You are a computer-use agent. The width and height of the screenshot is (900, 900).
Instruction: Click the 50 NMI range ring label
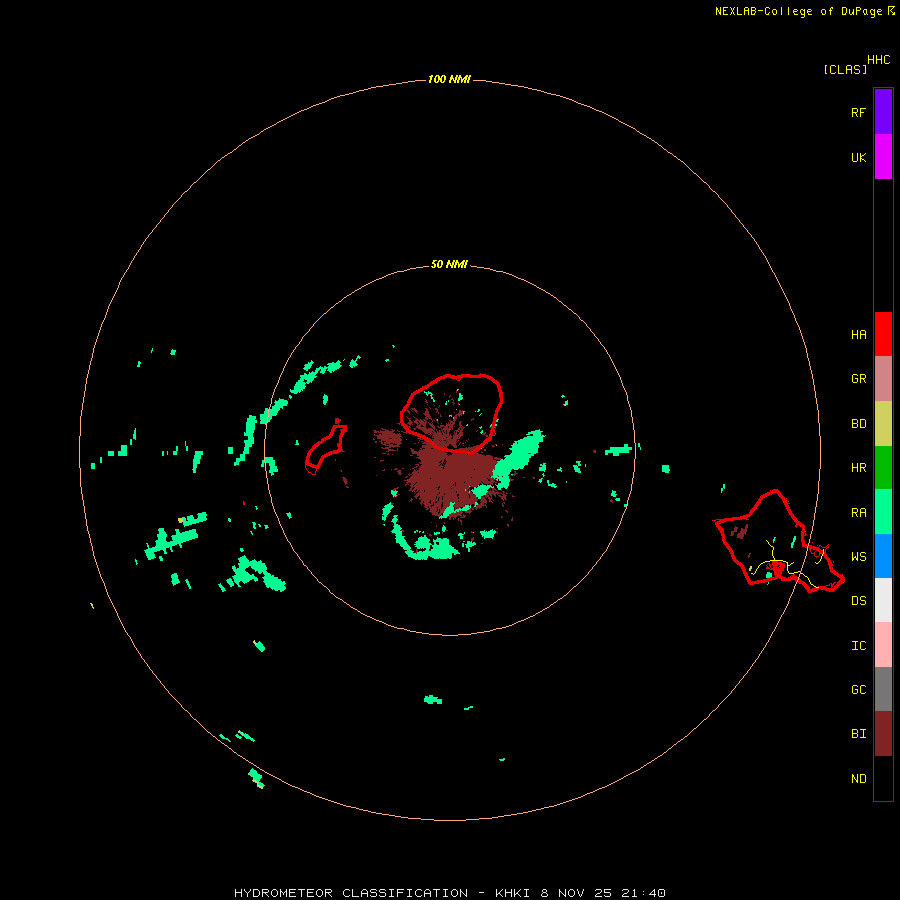449,264
